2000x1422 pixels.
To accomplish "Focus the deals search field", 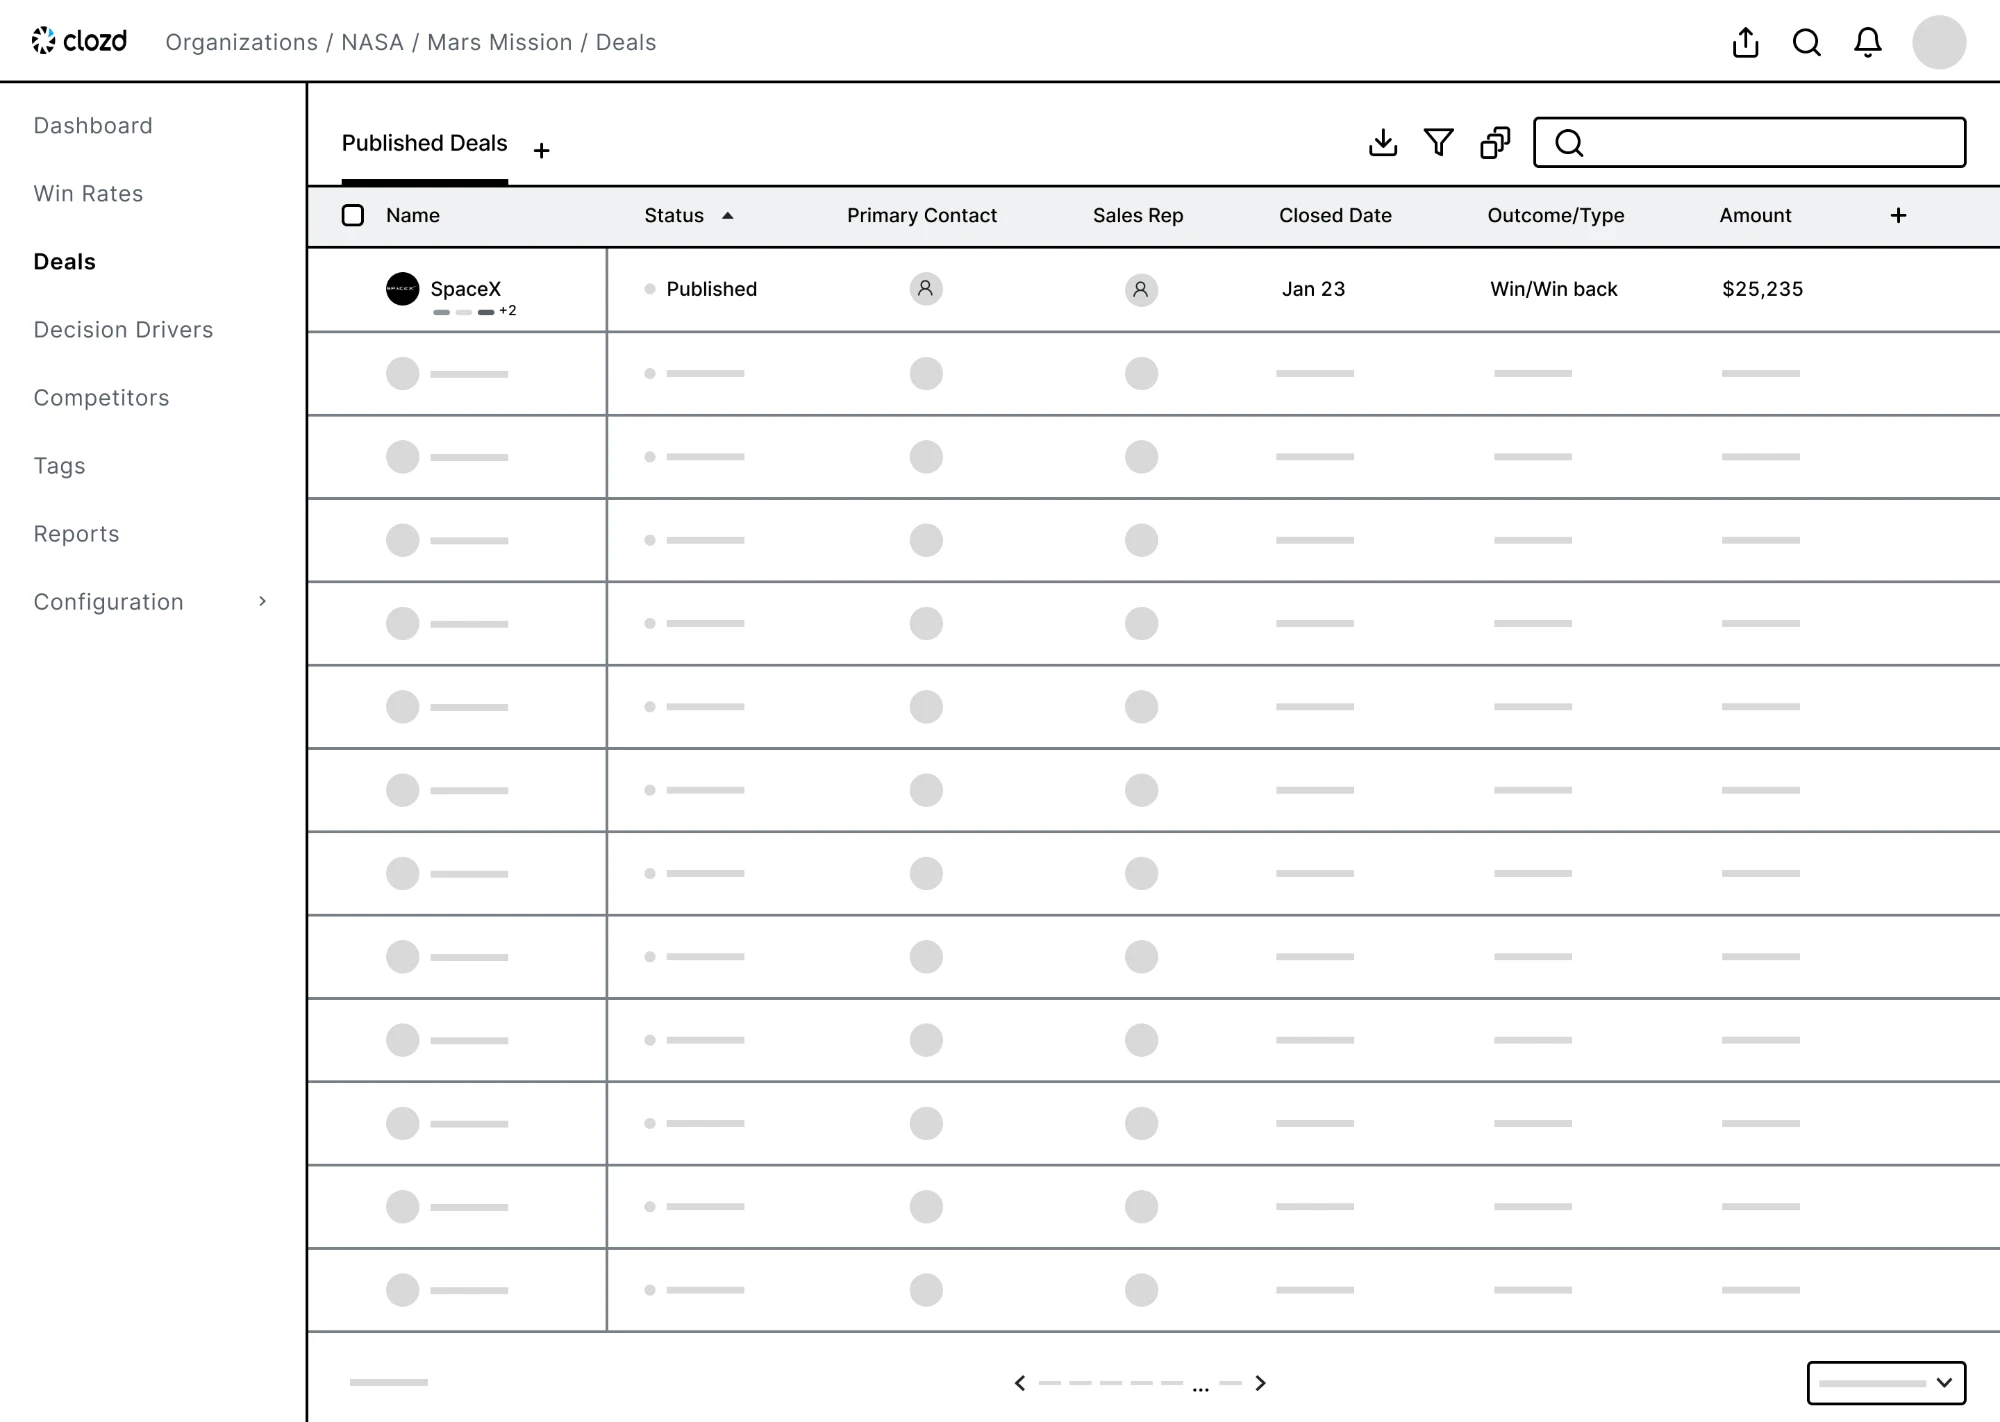I will point(1749,143).
